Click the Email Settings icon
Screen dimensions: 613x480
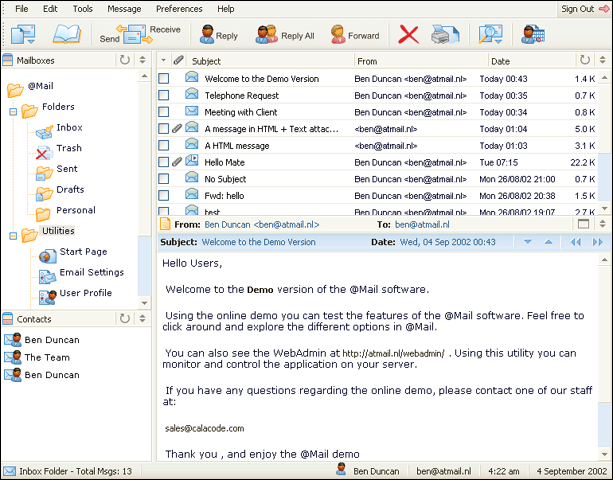click(x=48, y=276)
